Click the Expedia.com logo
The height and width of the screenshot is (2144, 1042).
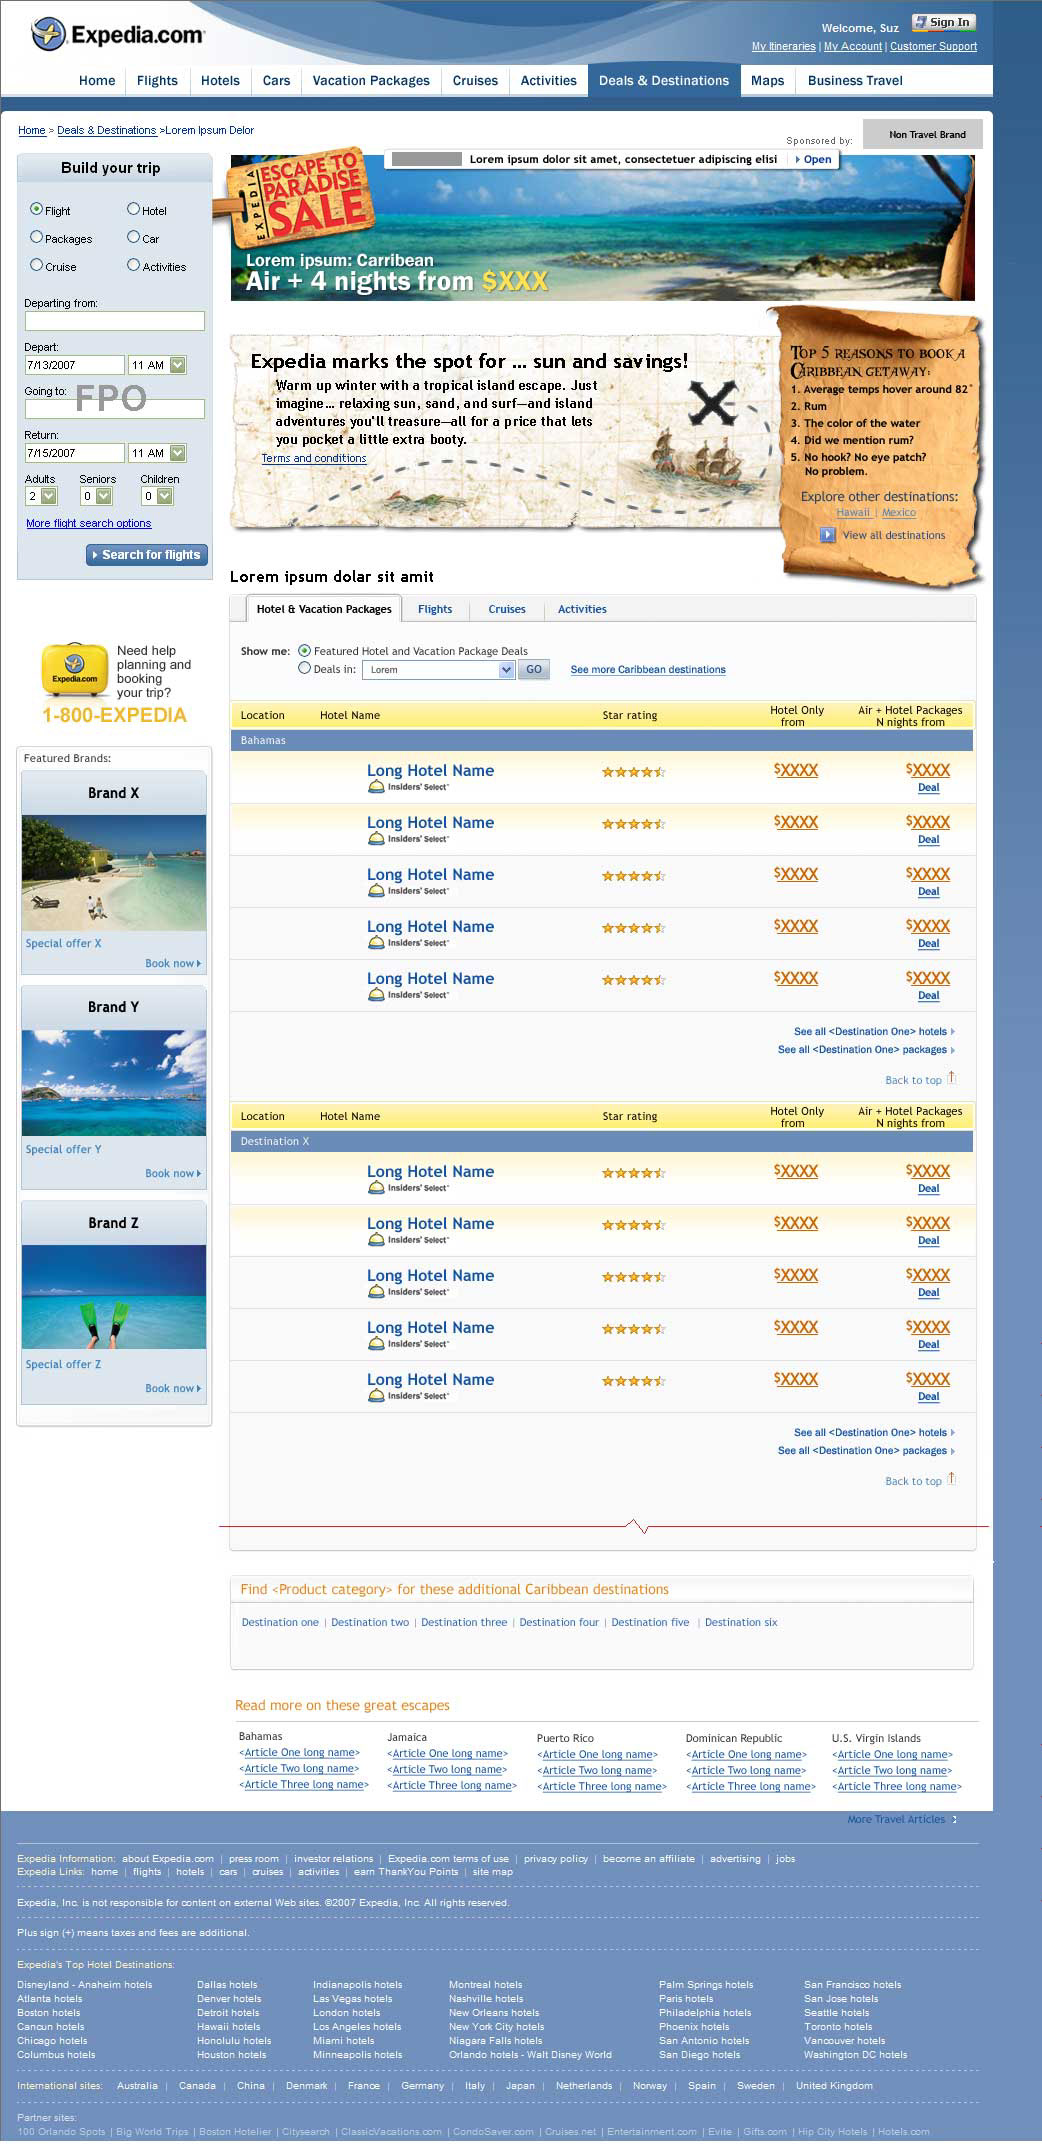pyautogui.click(x=118, y=35)
